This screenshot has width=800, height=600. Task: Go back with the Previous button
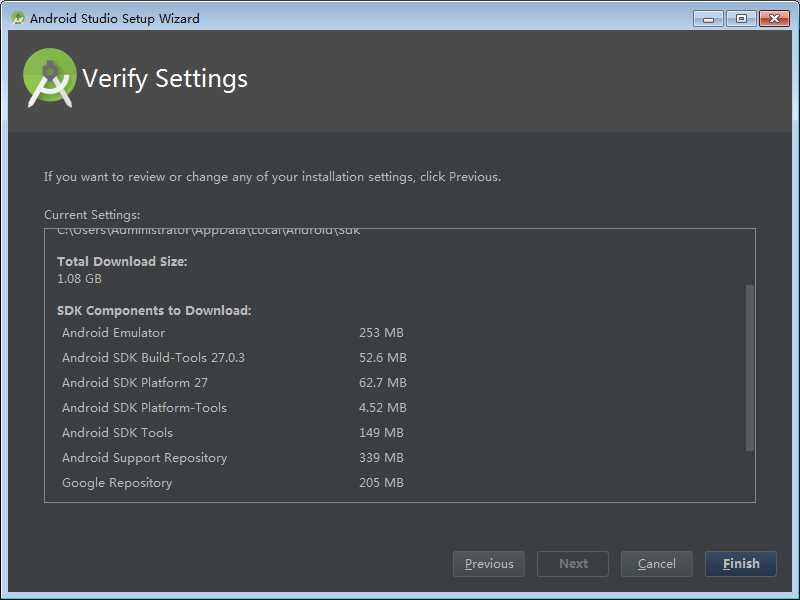[489, 564]
